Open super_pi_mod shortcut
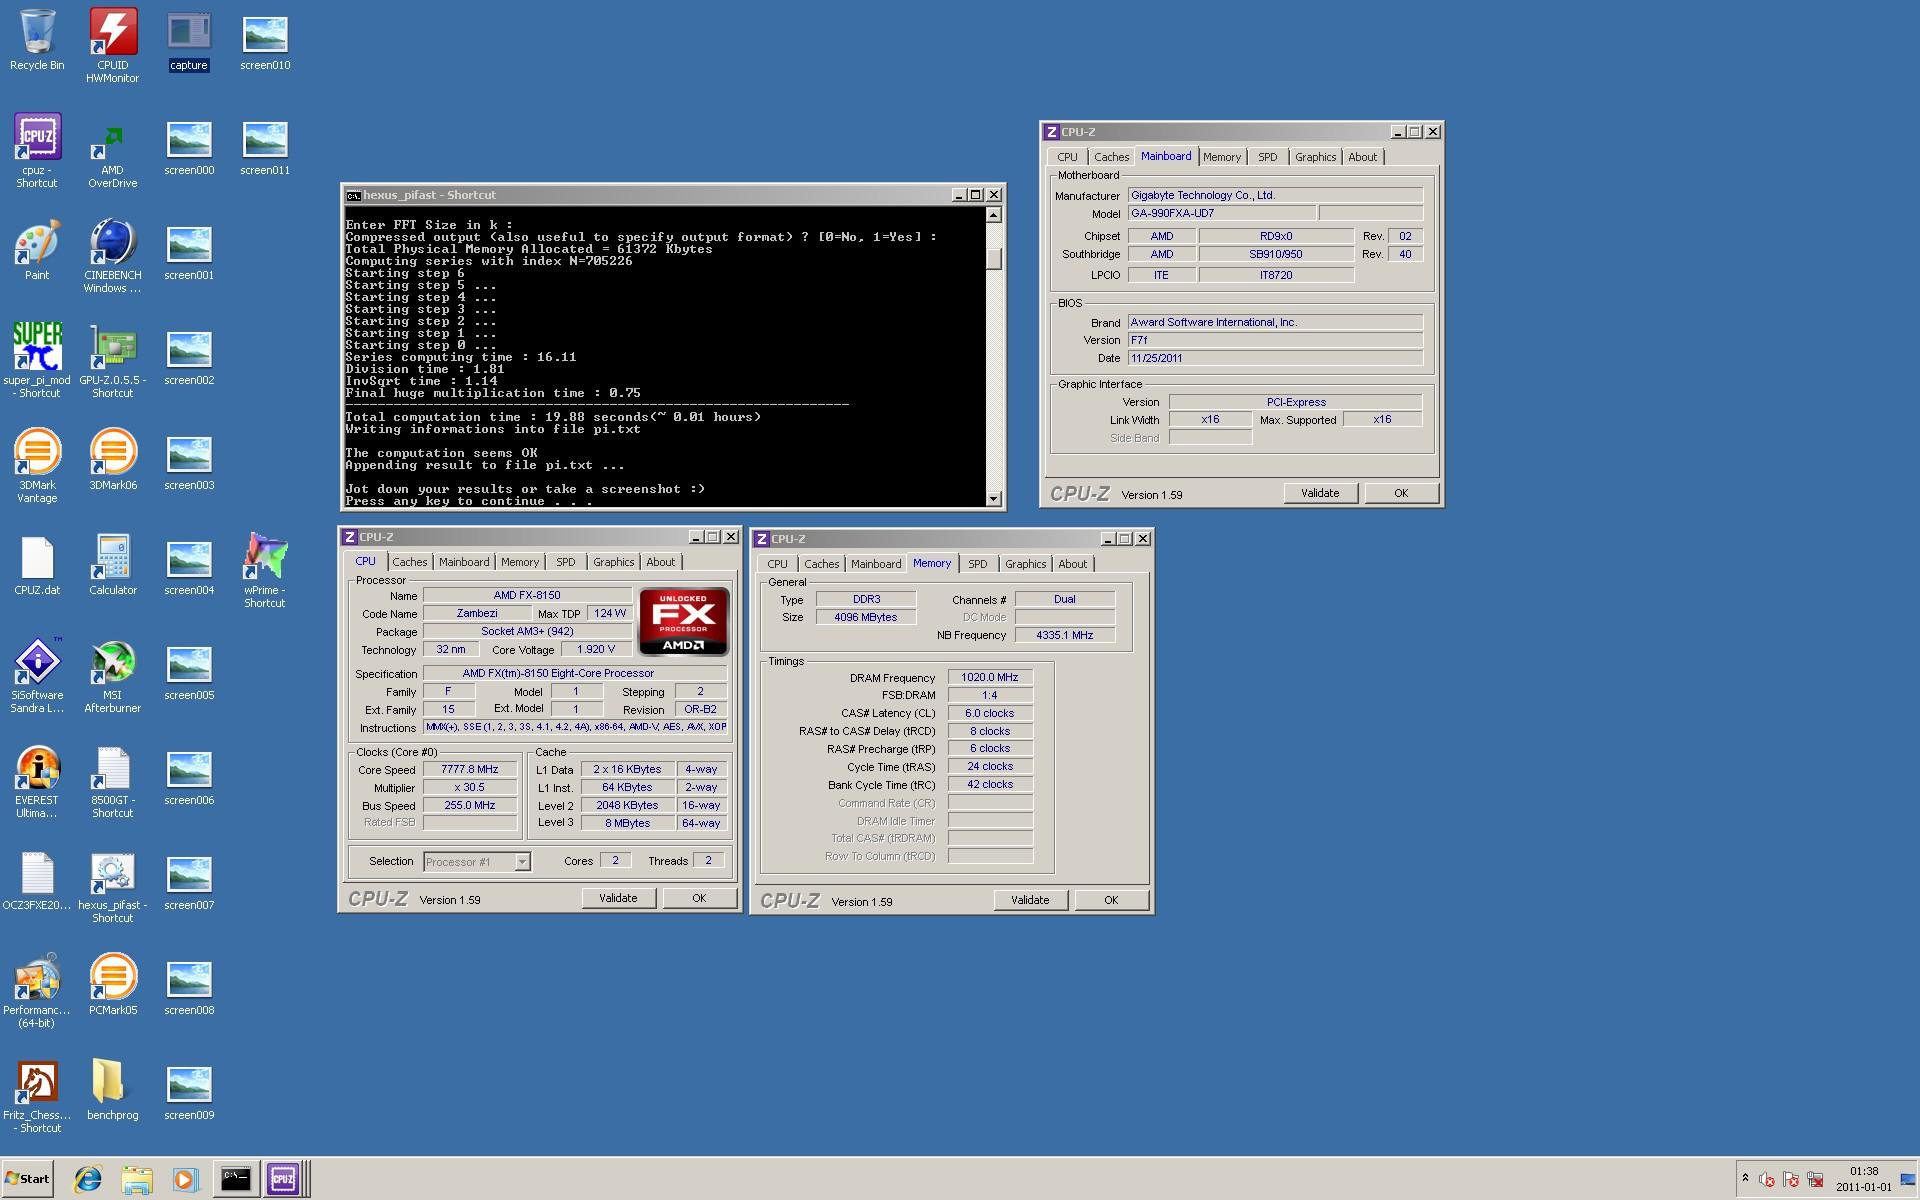The width and height of the screenshot is (1920, 1200). coord(37,360)
